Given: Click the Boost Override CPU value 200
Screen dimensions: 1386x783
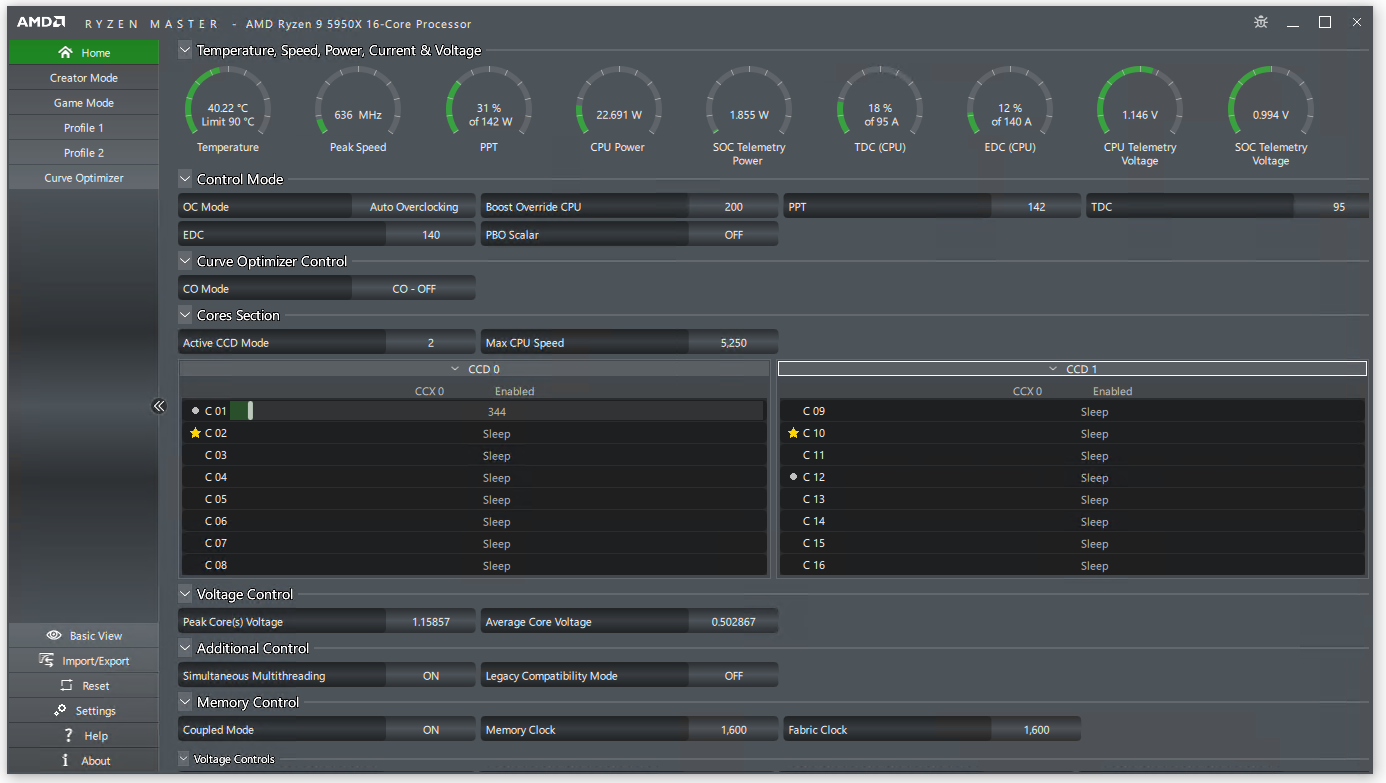Looking at the screenshot, I should 733,207.
